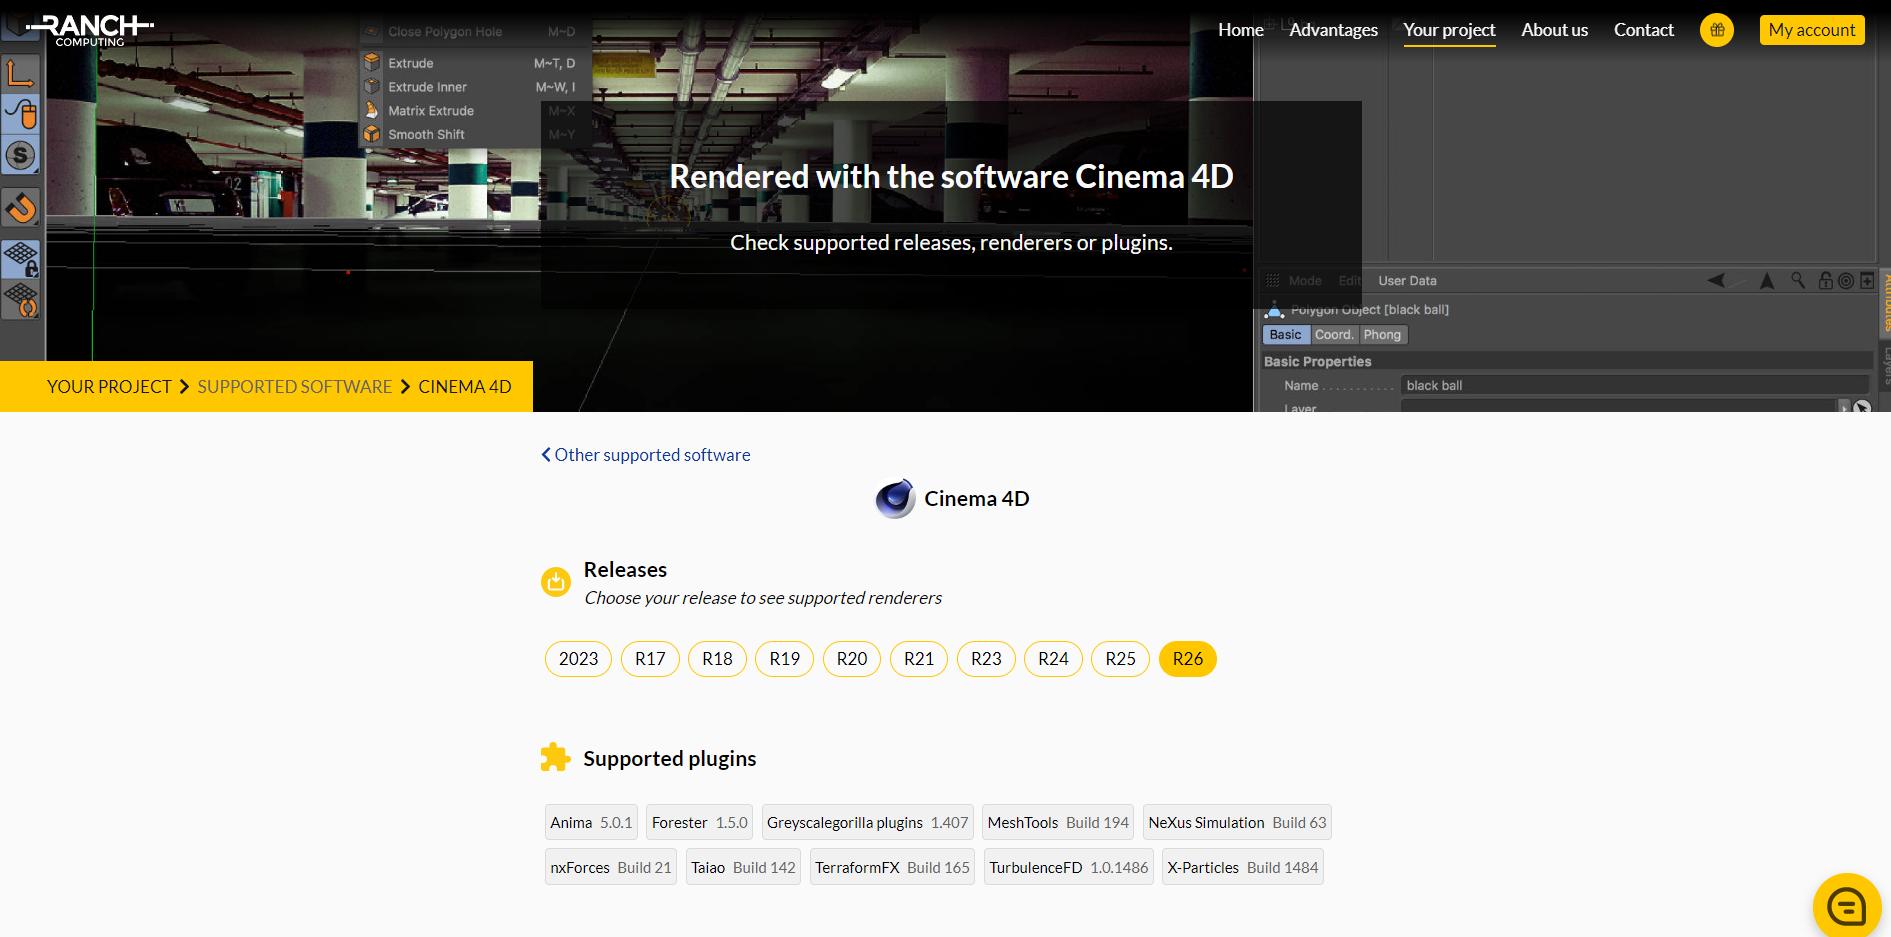Select release R26
The height and width of the screenshot is (937, 1891).
pos(1188,659)
